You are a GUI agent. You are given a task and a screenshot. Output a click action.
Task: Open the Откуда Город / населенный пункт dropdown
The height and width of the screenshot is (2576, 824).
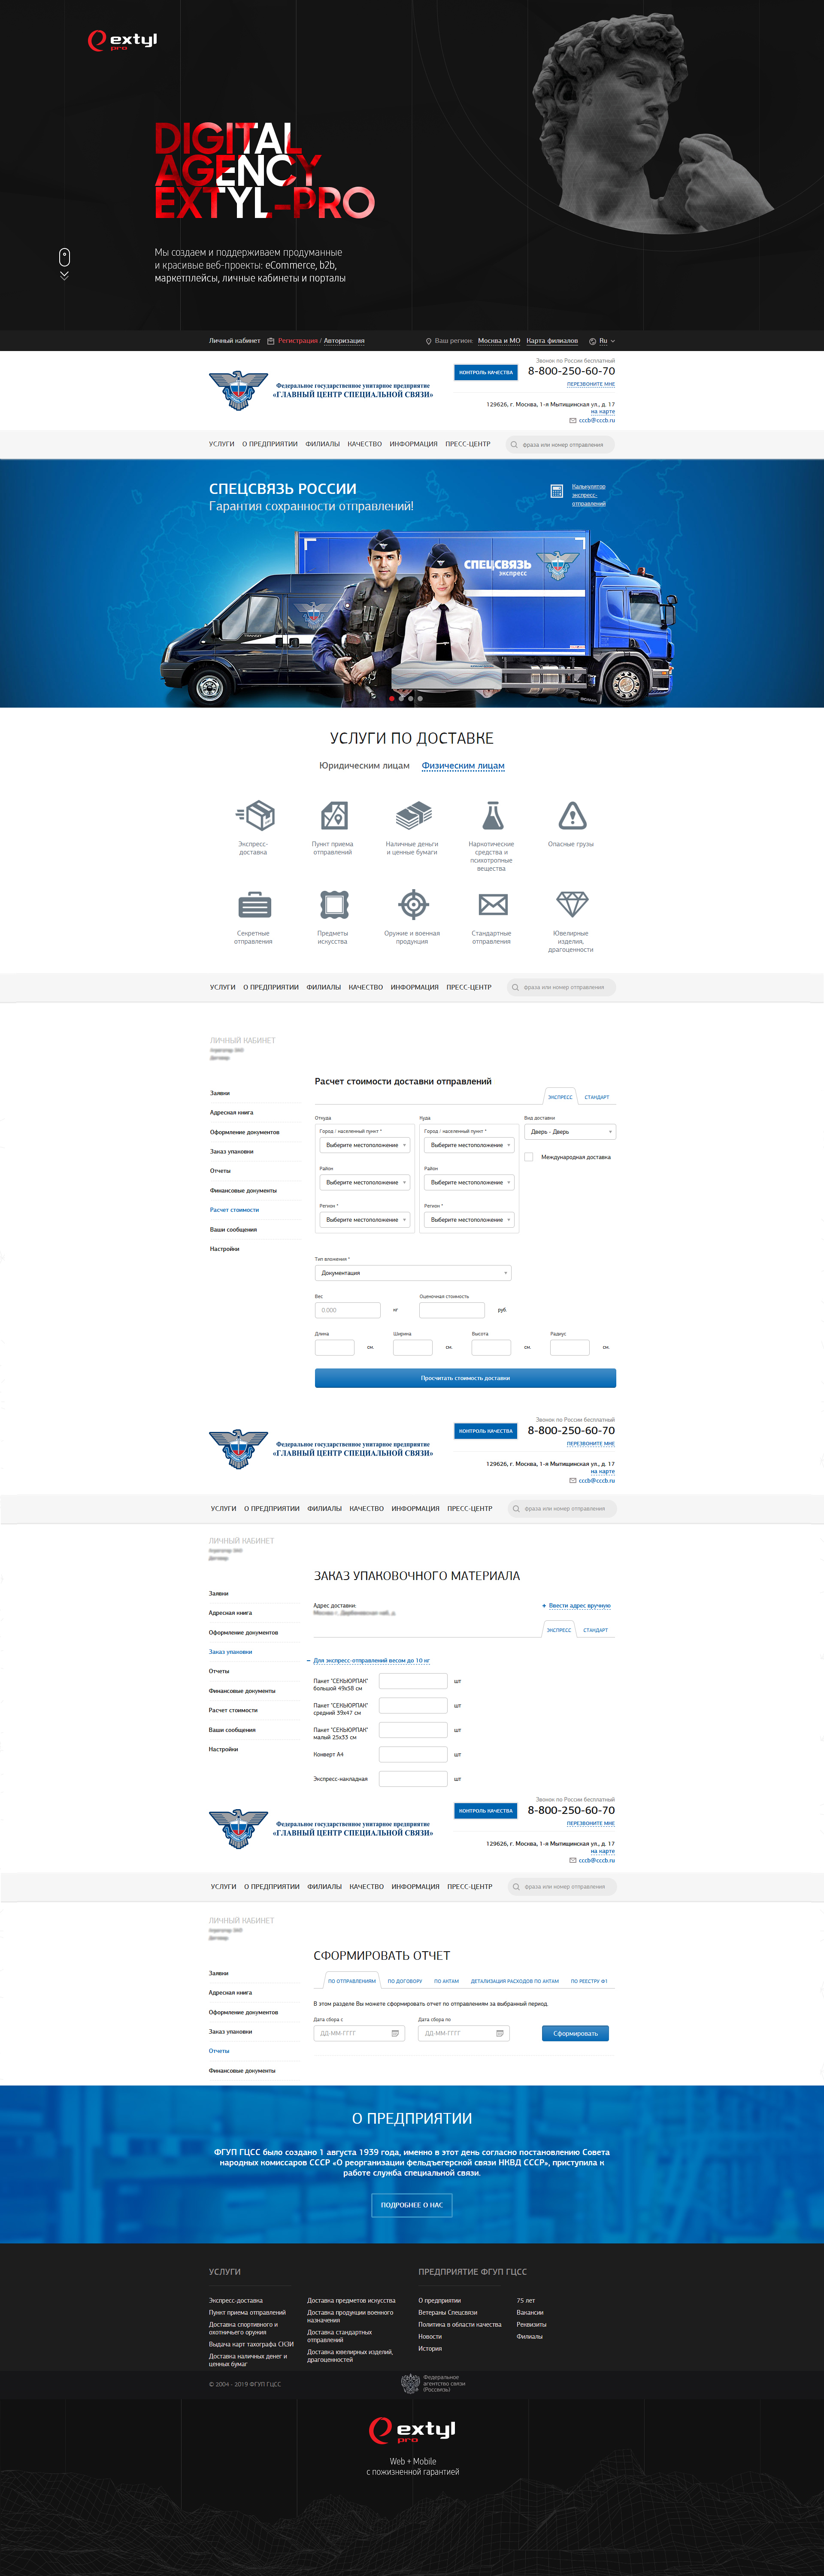(x=364, y=1145)
